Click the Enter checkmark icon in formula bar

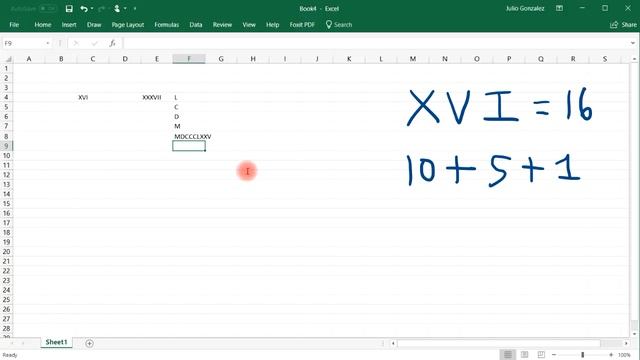point(95,43)
